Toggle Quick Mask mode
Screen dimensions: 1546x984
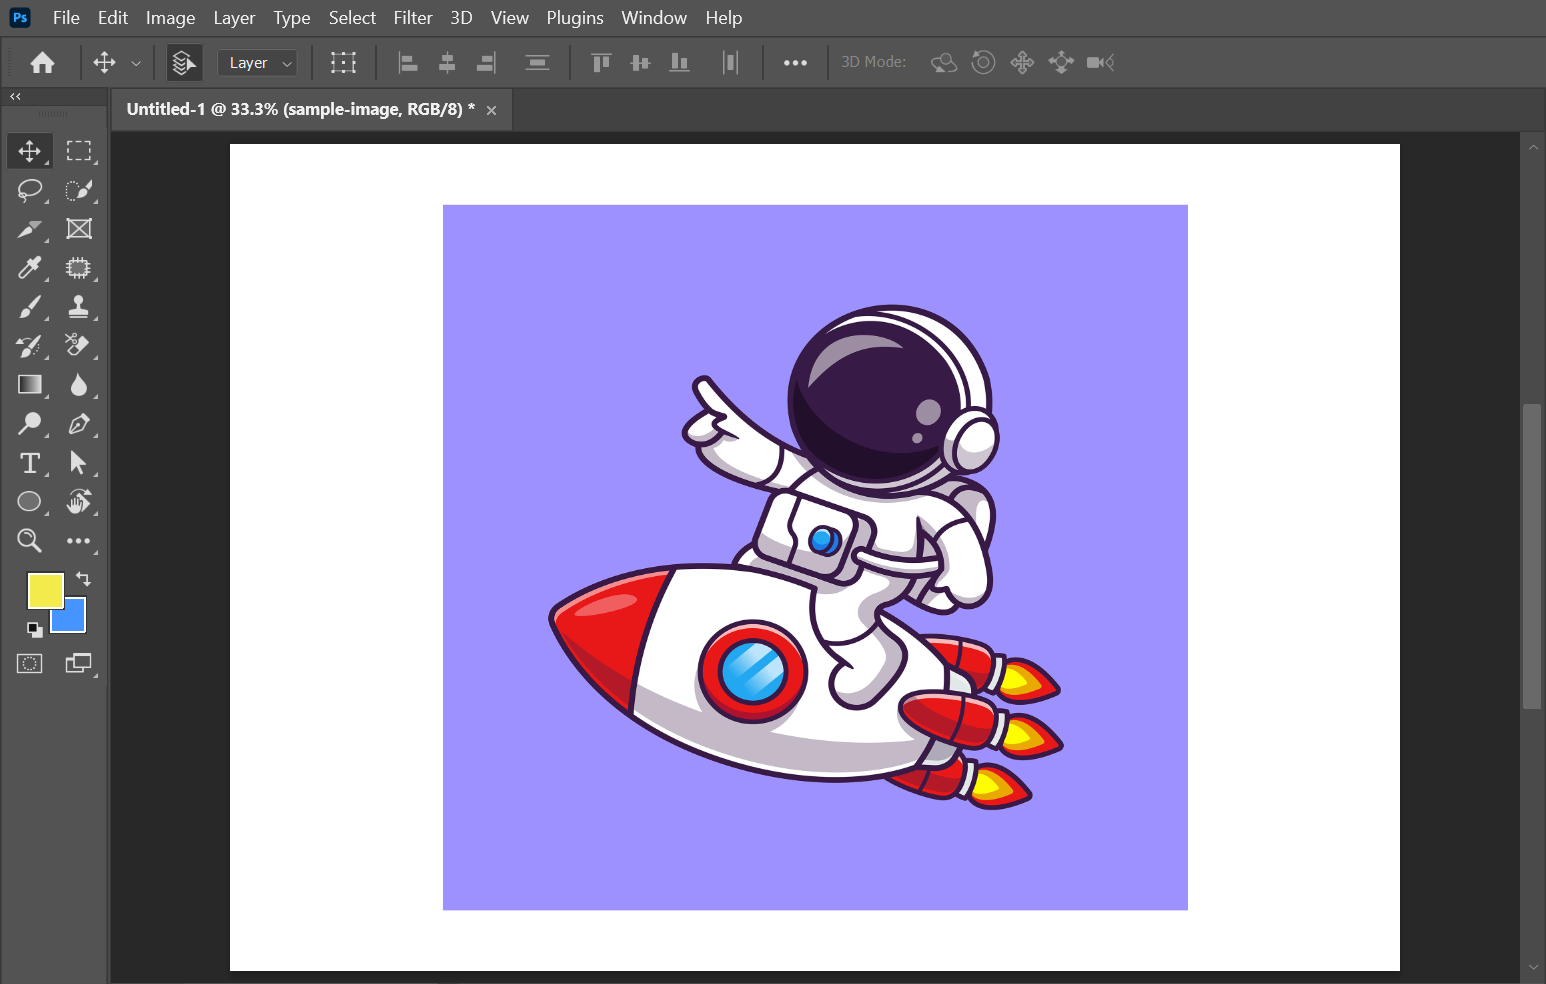(29, 664)
